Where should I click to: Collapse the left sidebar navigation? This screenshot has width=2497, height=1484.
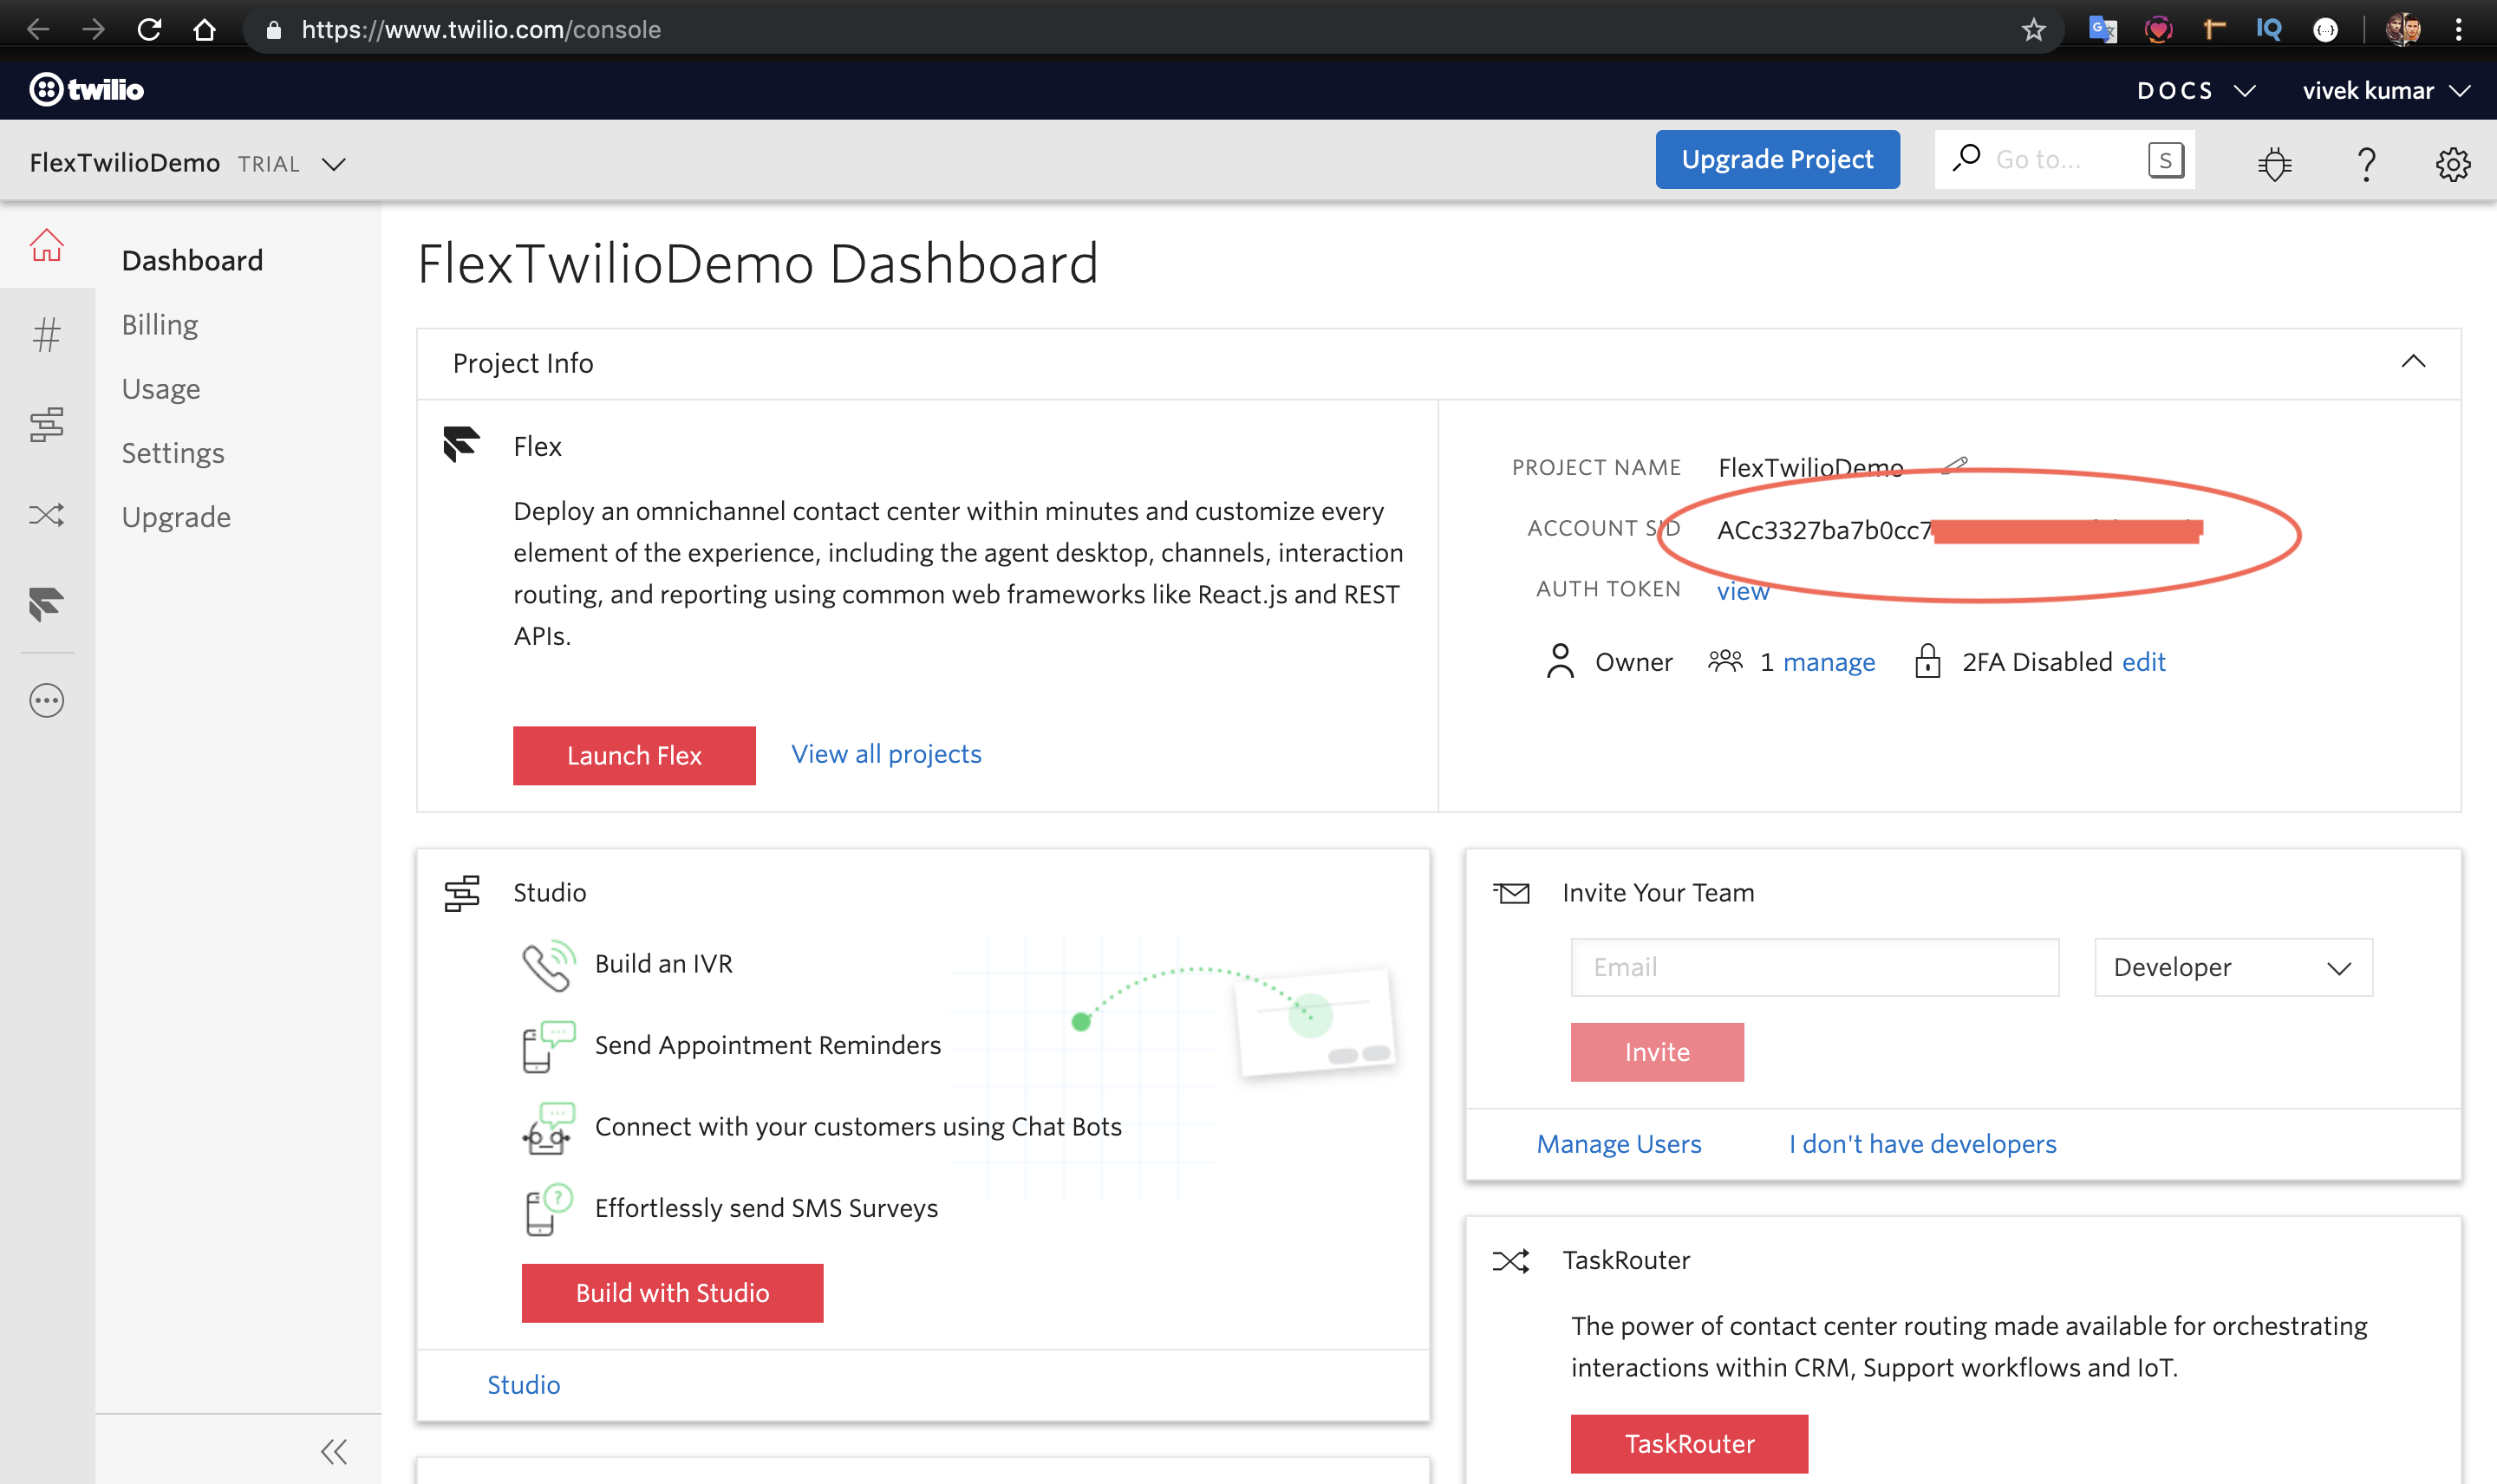(x=333, y=1451)
